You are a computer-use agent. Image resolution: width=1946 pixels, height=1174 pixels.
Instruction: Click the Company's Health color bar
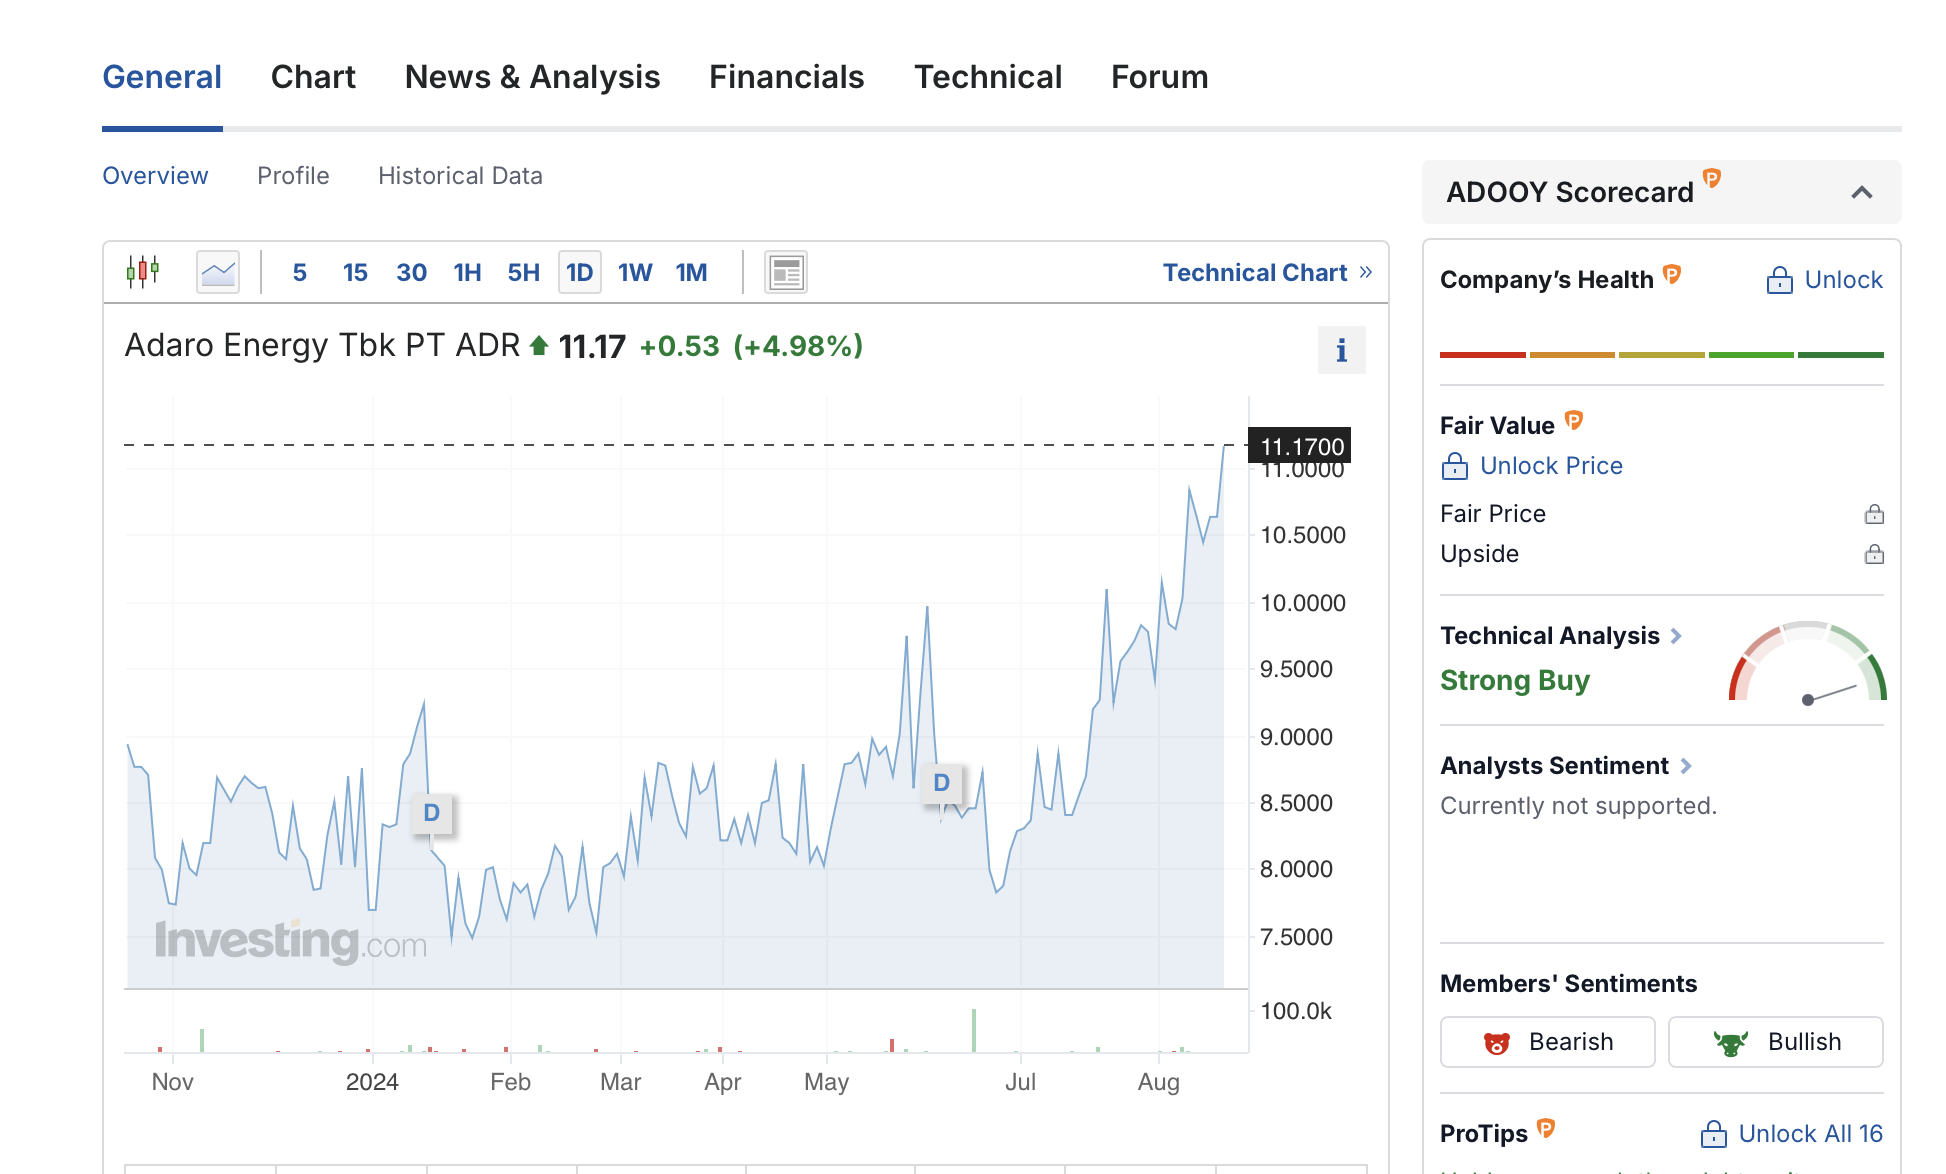1661,354
